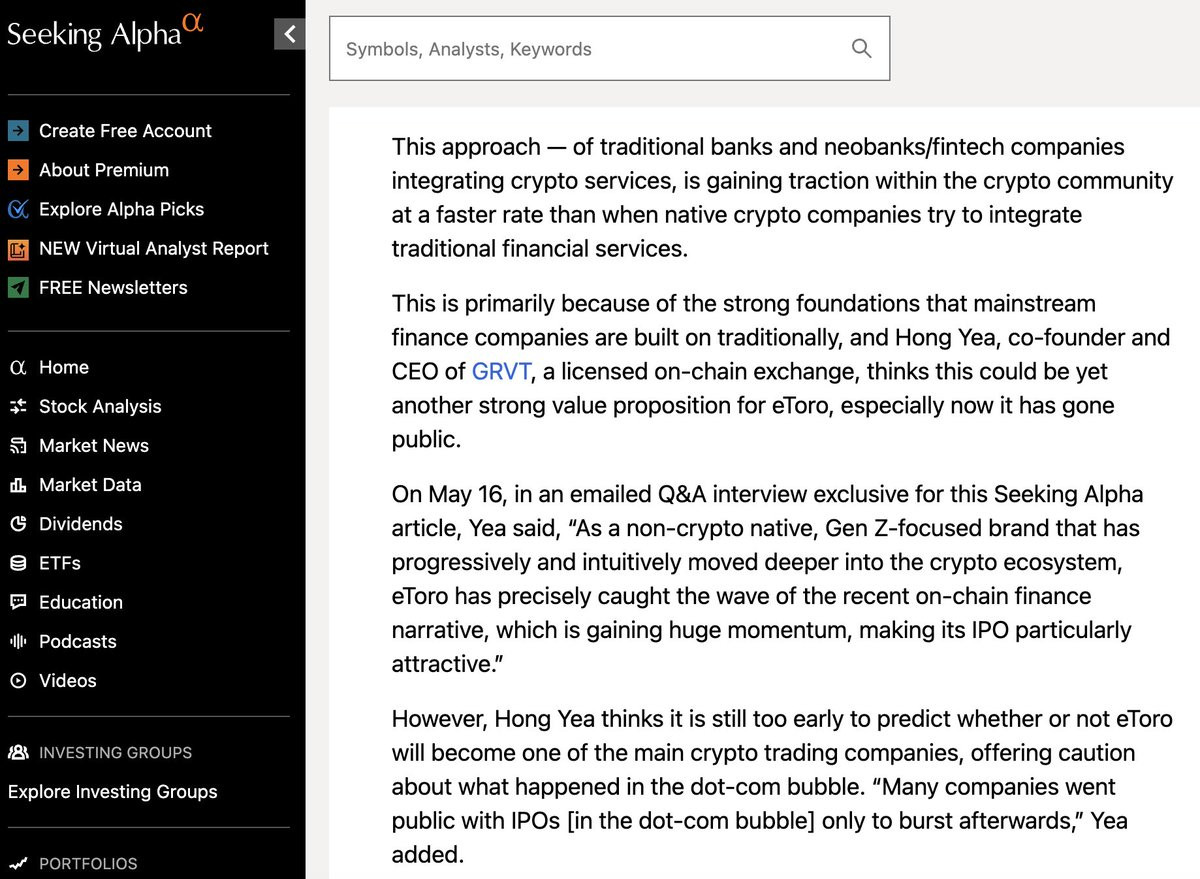
Task: Click the Explore Alpha Picks icon
Action: (18, 209)
